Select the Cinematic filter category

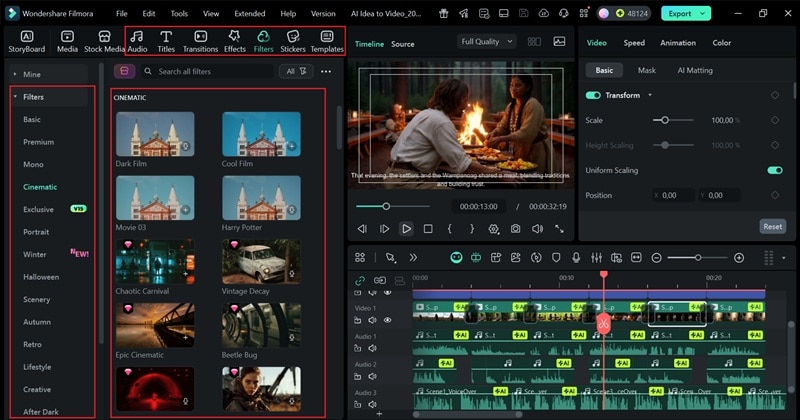[40, 187]
